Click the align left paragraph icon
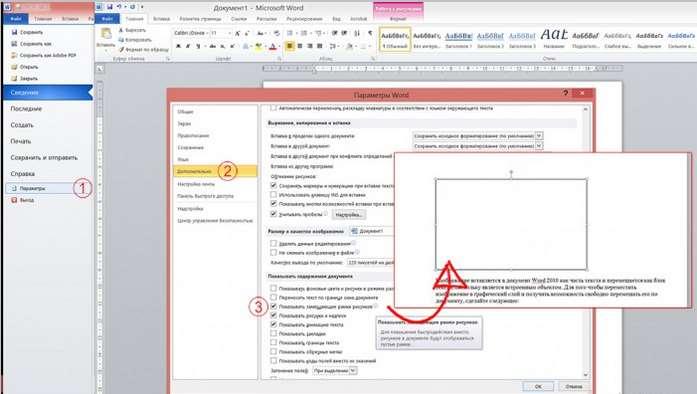The width and height of the screenshot is (697, 394). [x=290, y=46]
